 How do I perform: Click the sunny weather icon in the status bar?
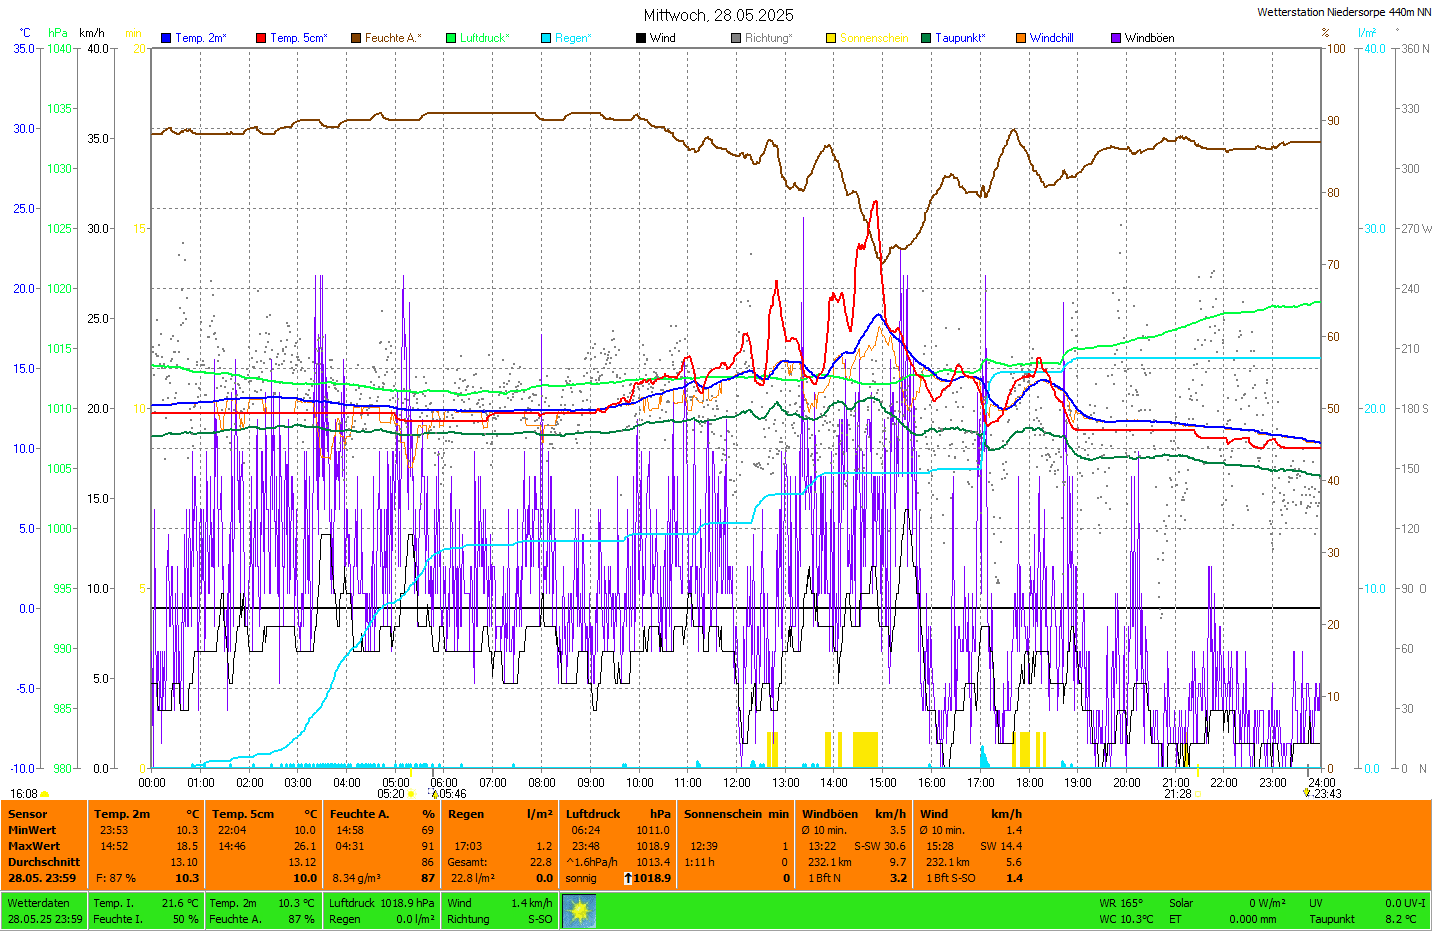579,911
